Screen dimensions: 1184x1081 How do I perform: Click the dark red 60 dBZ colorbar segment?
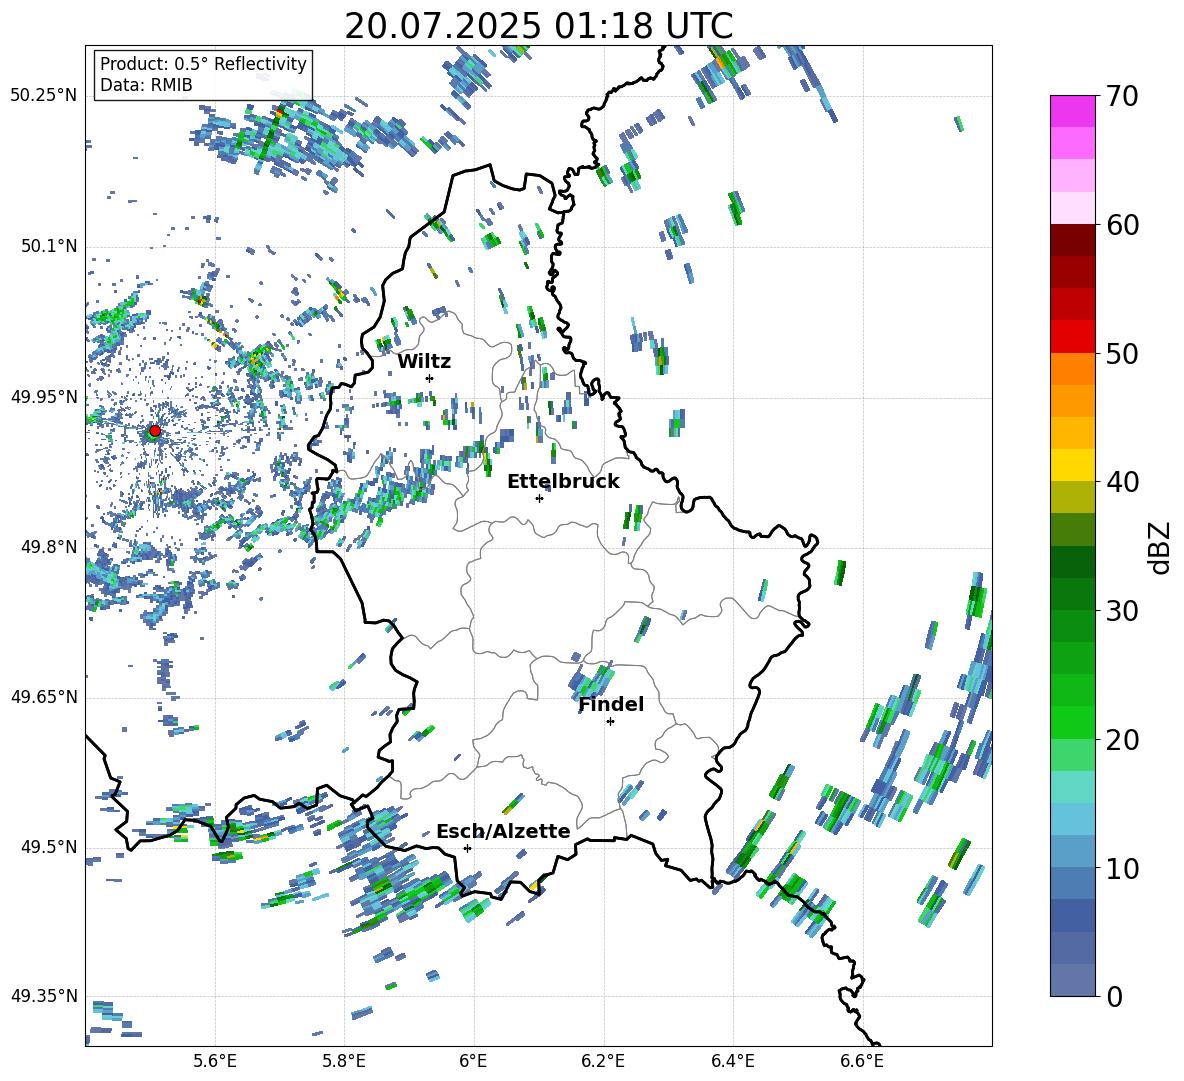click(1072, 239)
